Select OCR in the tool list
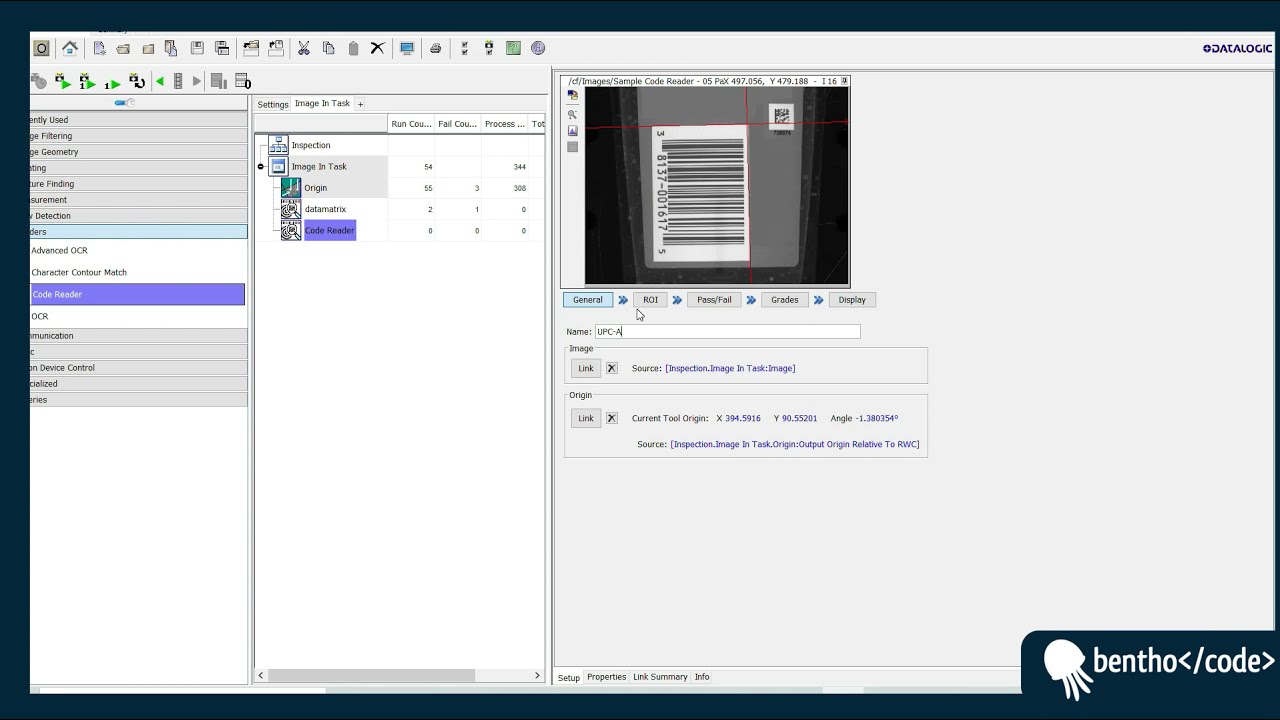The width and height of the screenshot is (1280, 720). point(40,316)
